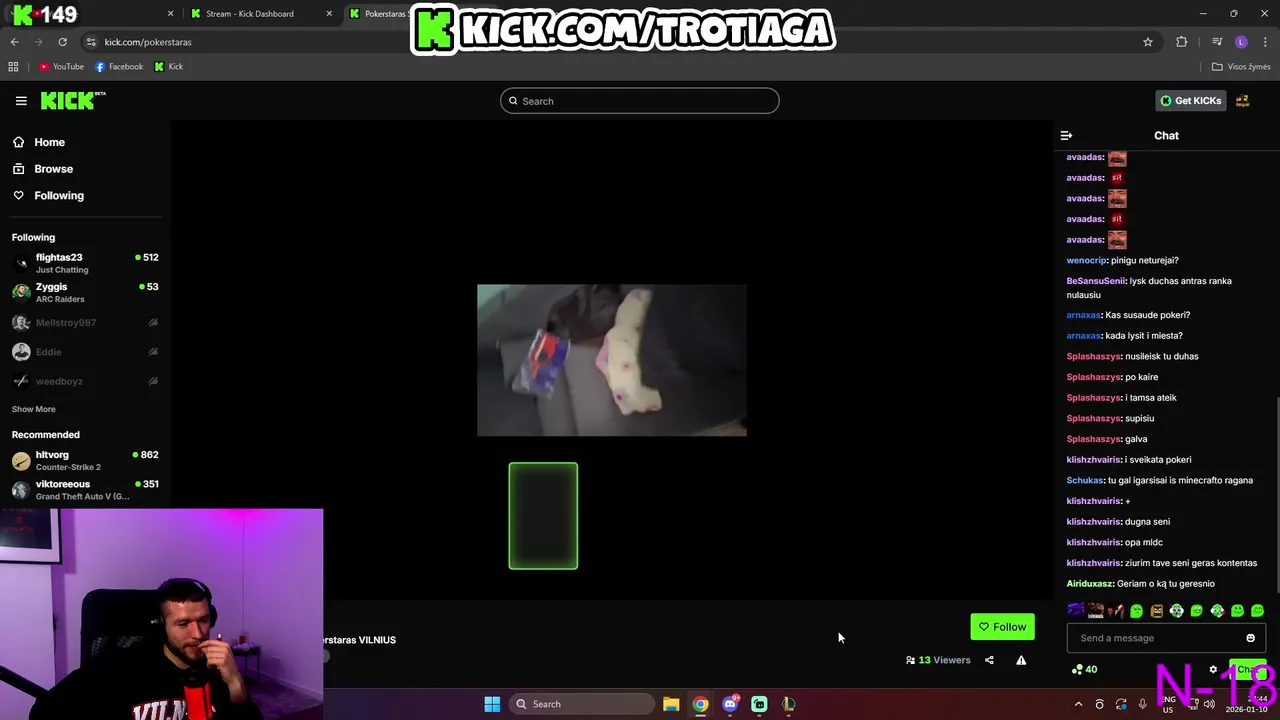Screen dimensions: 1280x720
Task: Open flightas23 channel from Following list
Action: coord(85,263)
